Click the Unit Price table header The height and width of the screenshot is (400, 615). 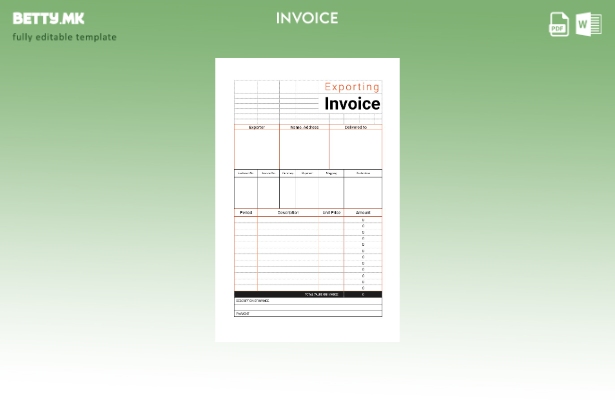click(x=331, y=213)
